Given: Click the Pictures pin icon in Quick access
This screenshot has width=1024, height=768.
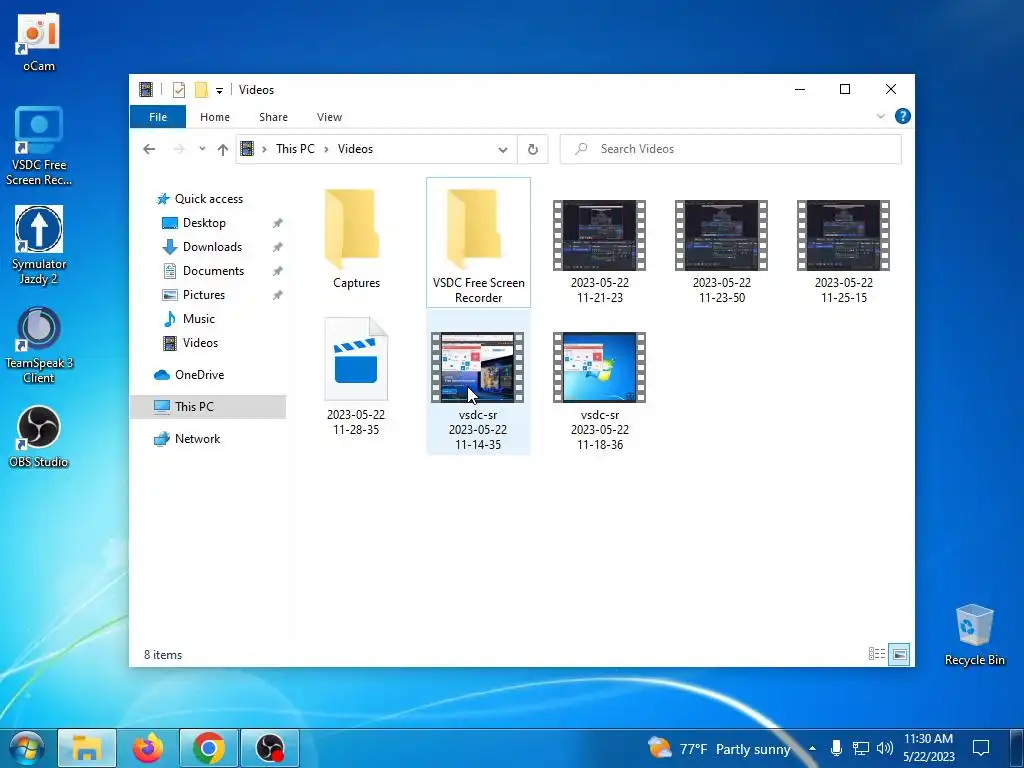Looking at the screenshot, I should [278, 295].
